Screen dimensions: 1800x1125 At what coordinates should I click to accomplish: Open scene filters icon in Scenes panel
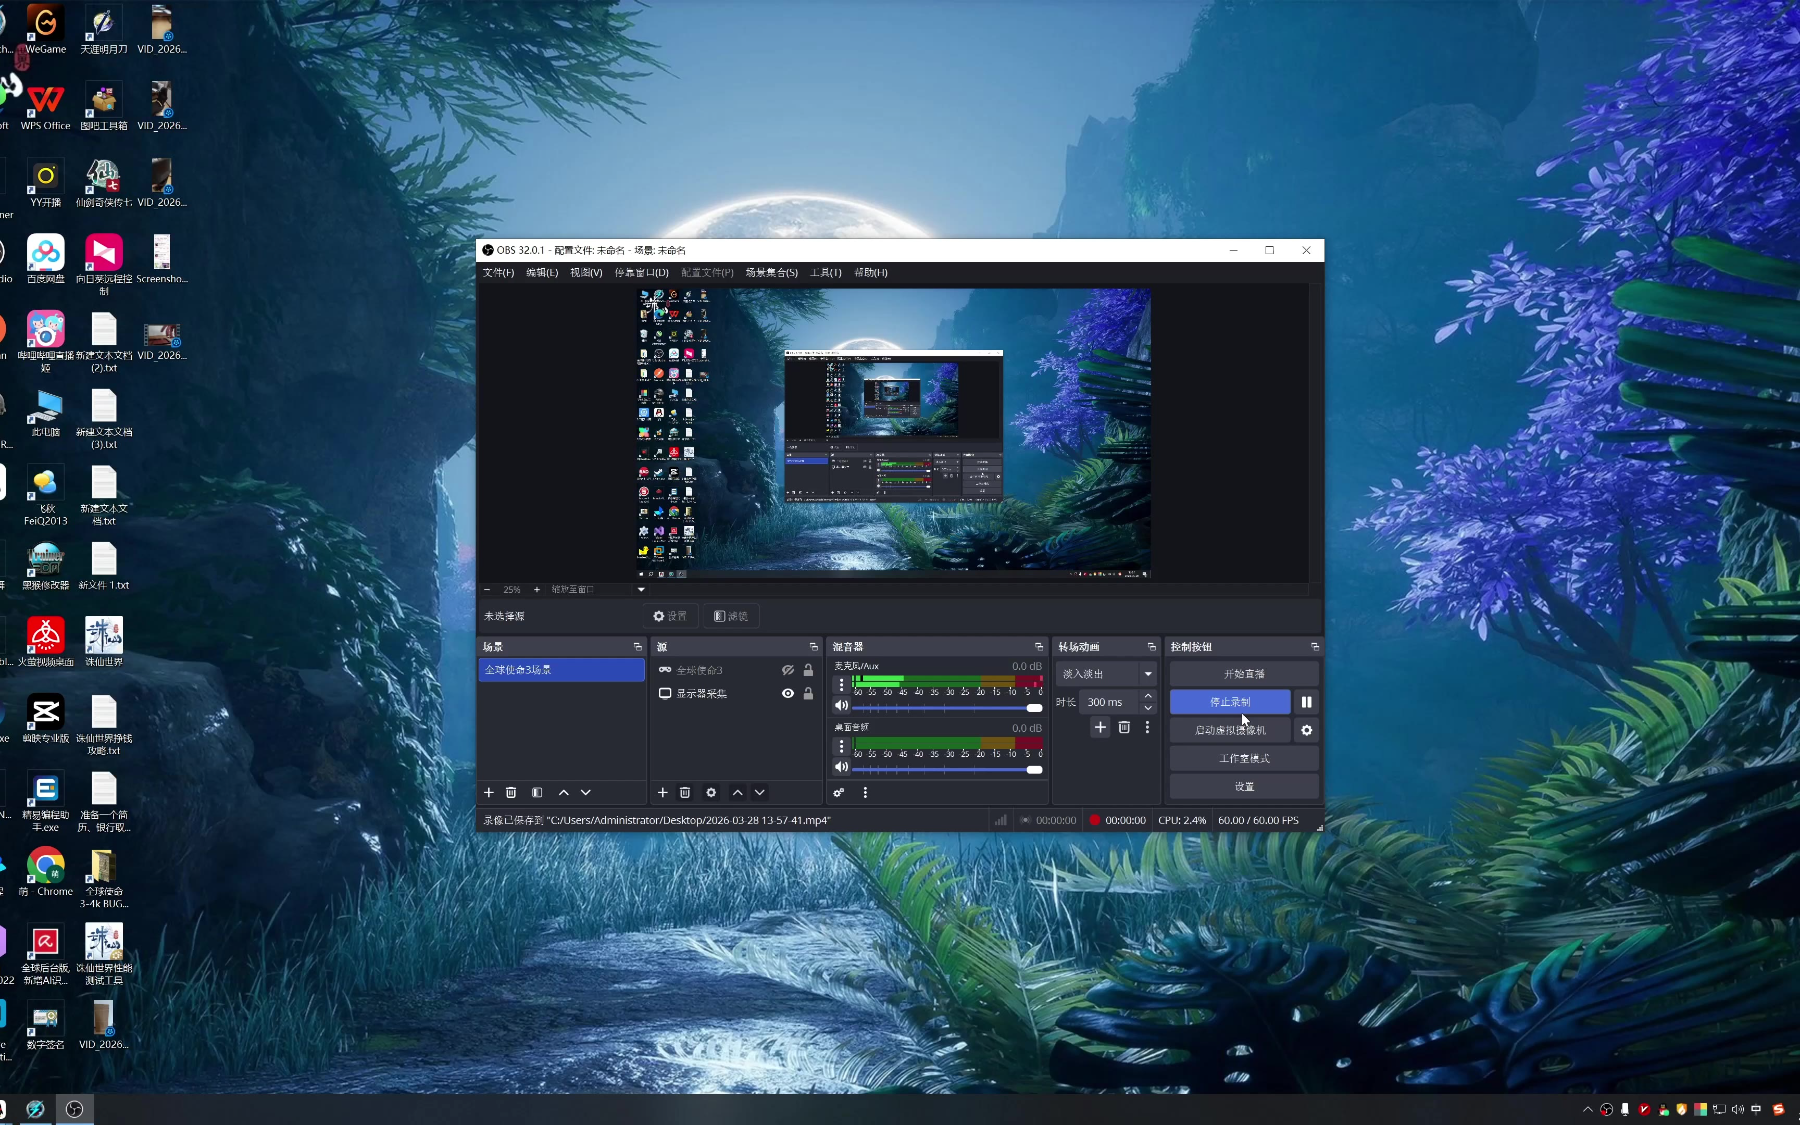[x=537, y=792]
